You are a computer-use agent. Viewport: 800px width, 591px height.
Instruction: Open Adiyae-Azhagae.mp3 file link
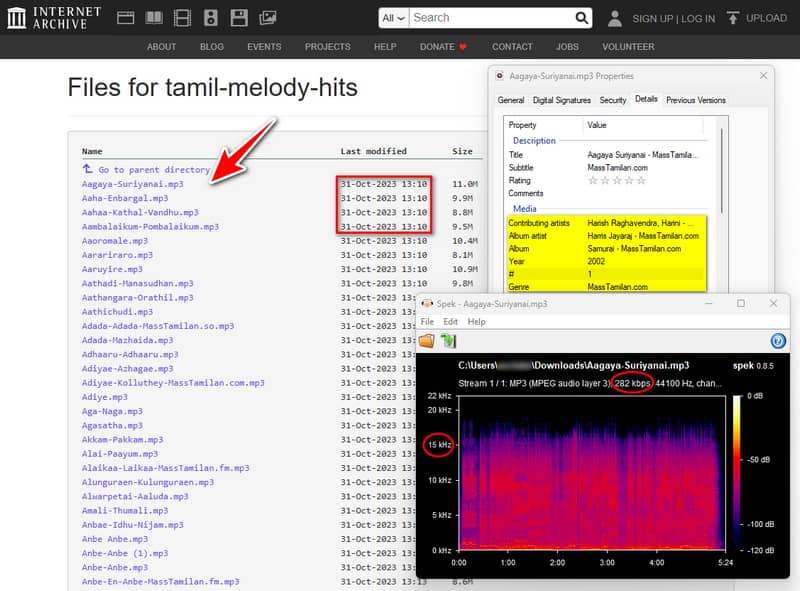point(128,368)
